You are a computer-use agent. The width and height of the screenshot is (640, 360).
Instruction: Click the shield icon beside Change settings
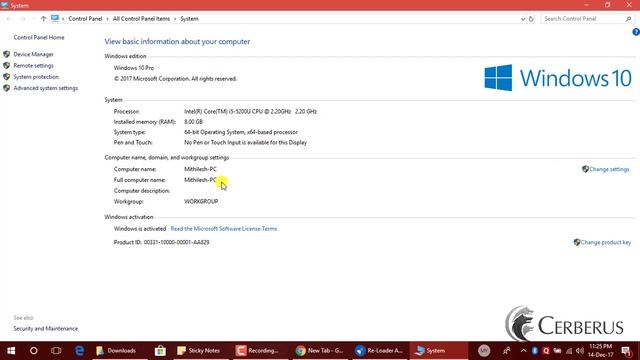point(585,169)
